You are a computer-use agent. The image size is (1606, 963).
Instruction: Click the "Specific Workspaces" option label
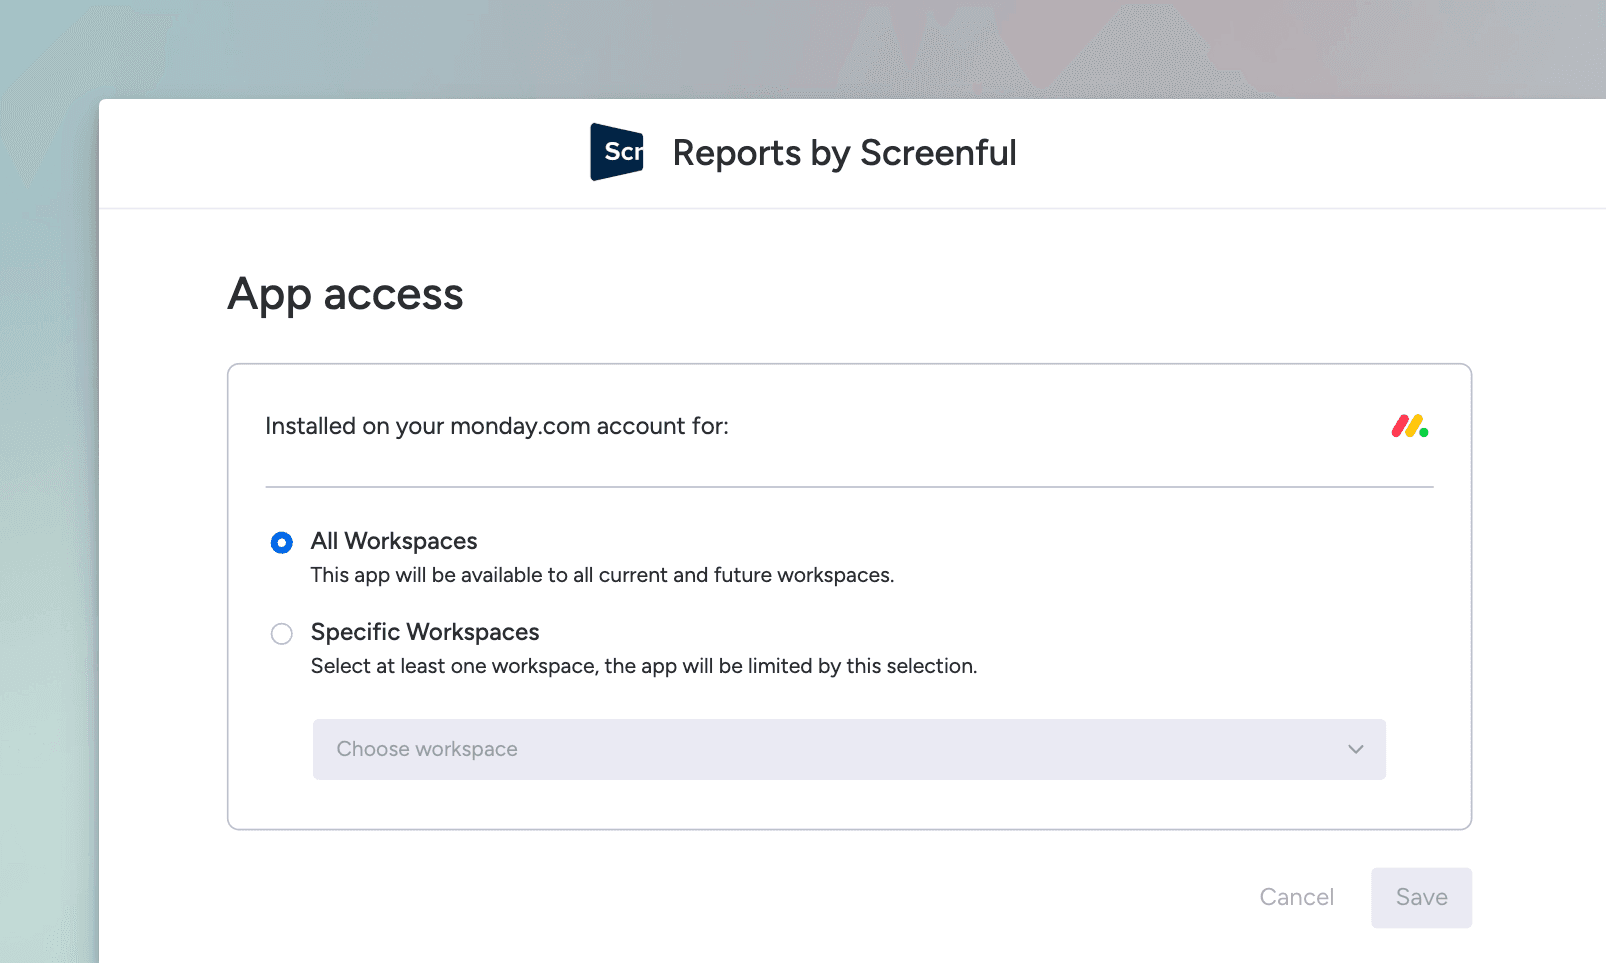[x=425, y=632]
